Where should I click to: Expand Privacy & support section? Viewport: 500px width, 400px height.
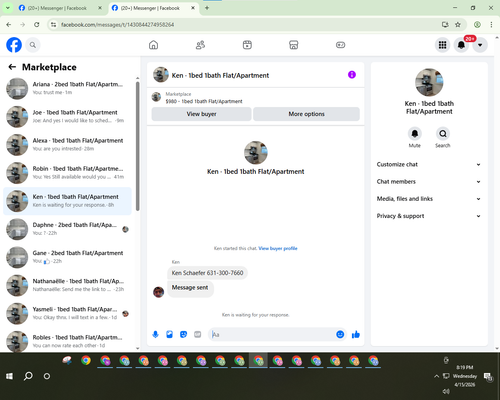pos(429,216)
